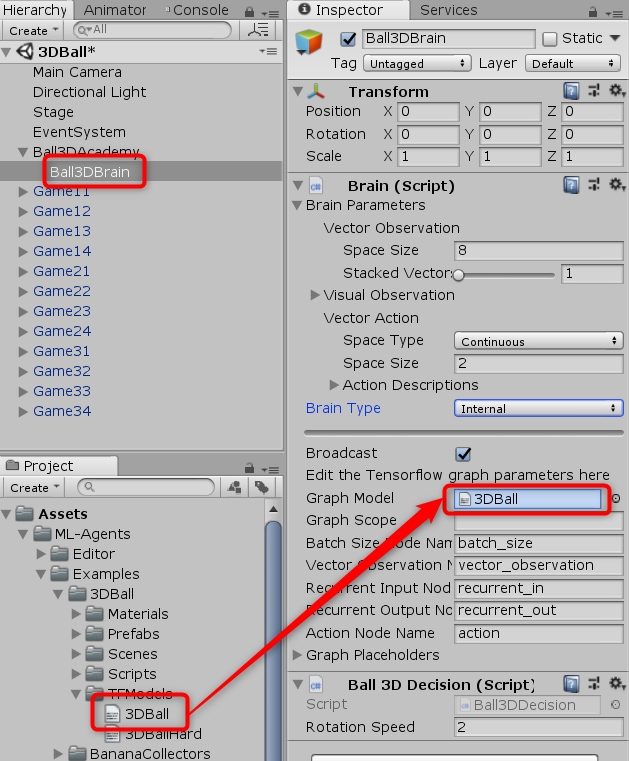Open Brain Script presets icon
Screen dimensions: 629x761
(x=594, y=184)
